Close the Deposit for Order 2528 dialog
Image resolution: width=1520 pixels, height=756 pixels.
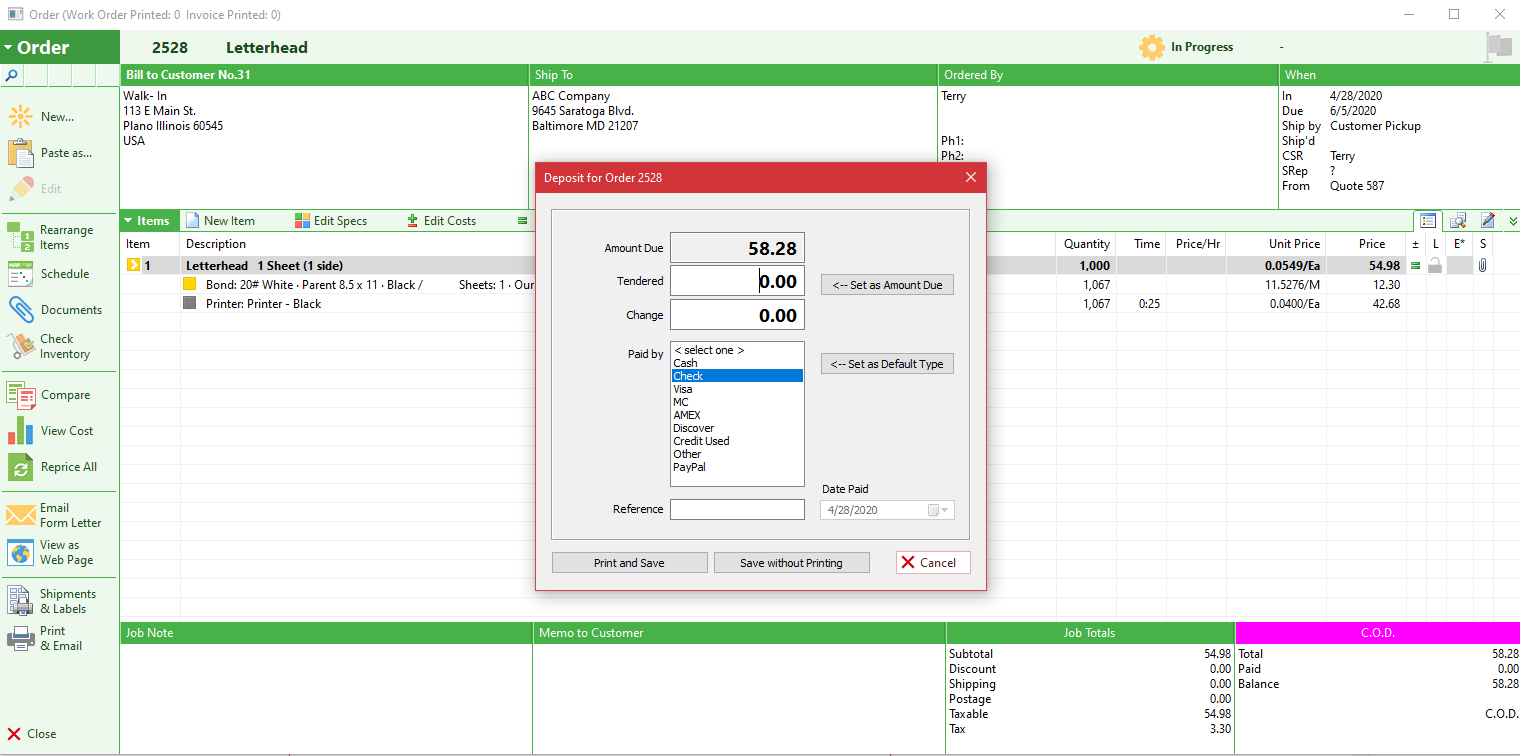pos(970,178)
